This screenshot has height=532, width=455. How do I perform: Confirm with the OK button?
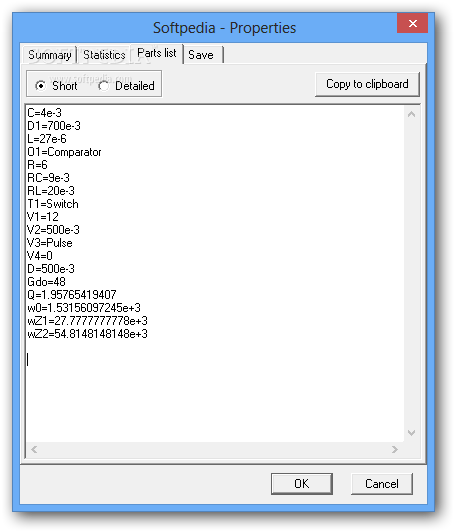pos(302,483)
